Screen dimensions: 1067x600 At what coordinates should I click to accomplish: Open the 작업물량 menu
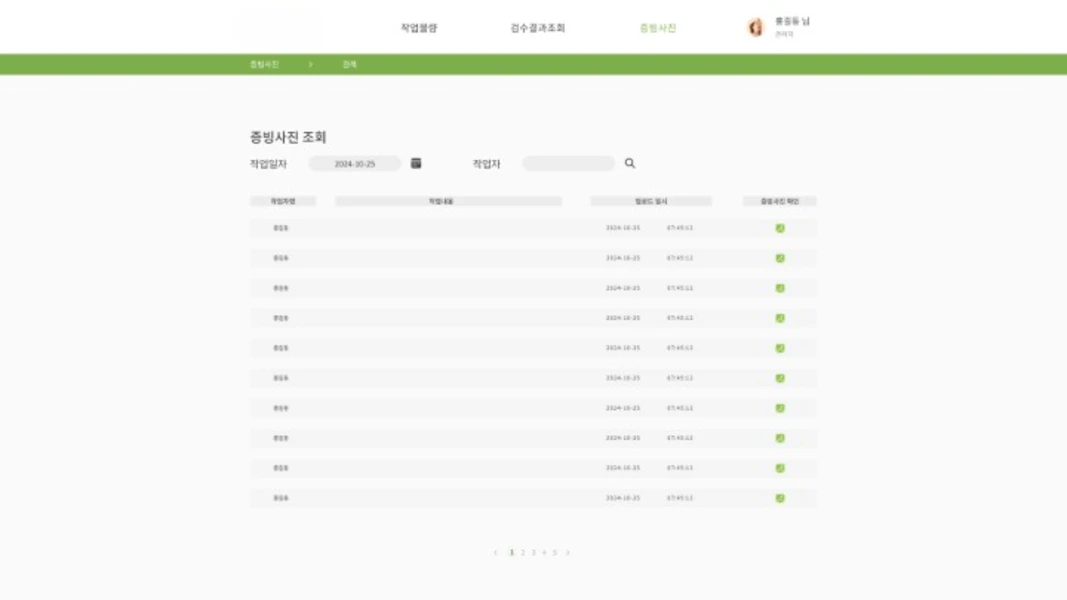(418, 28)
